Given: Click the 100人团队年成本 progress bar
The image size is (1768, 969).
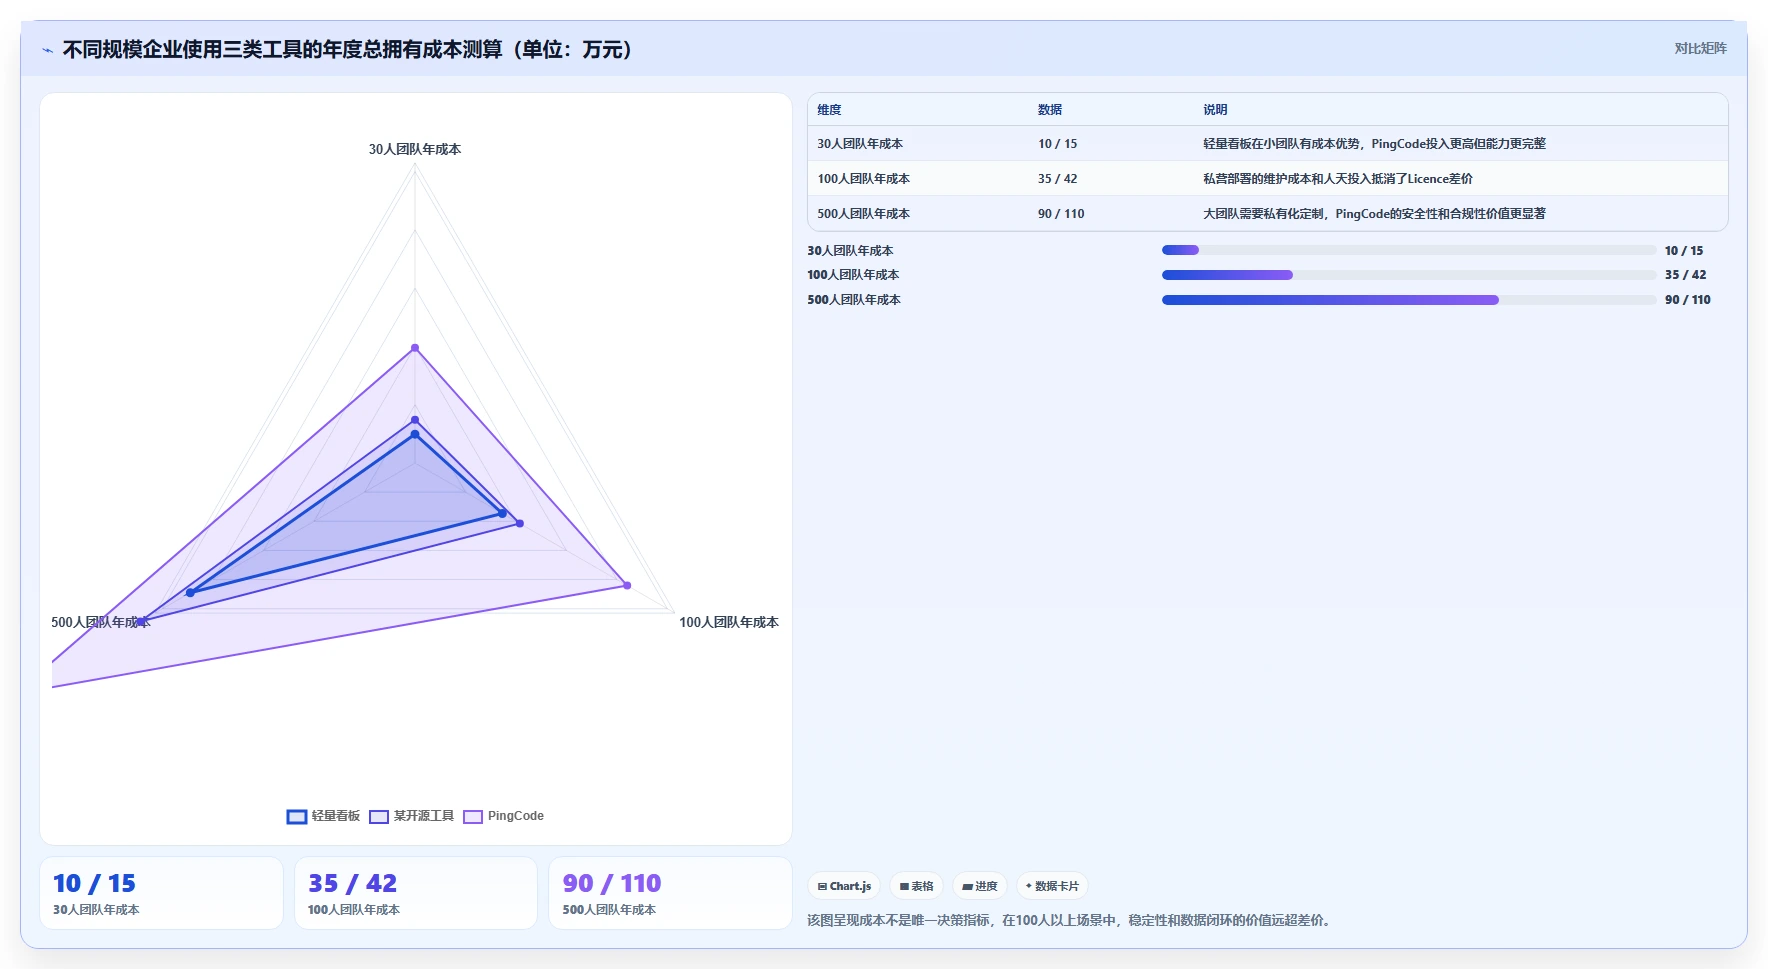Looking at the screenshot, I should tap(1409, 275).
